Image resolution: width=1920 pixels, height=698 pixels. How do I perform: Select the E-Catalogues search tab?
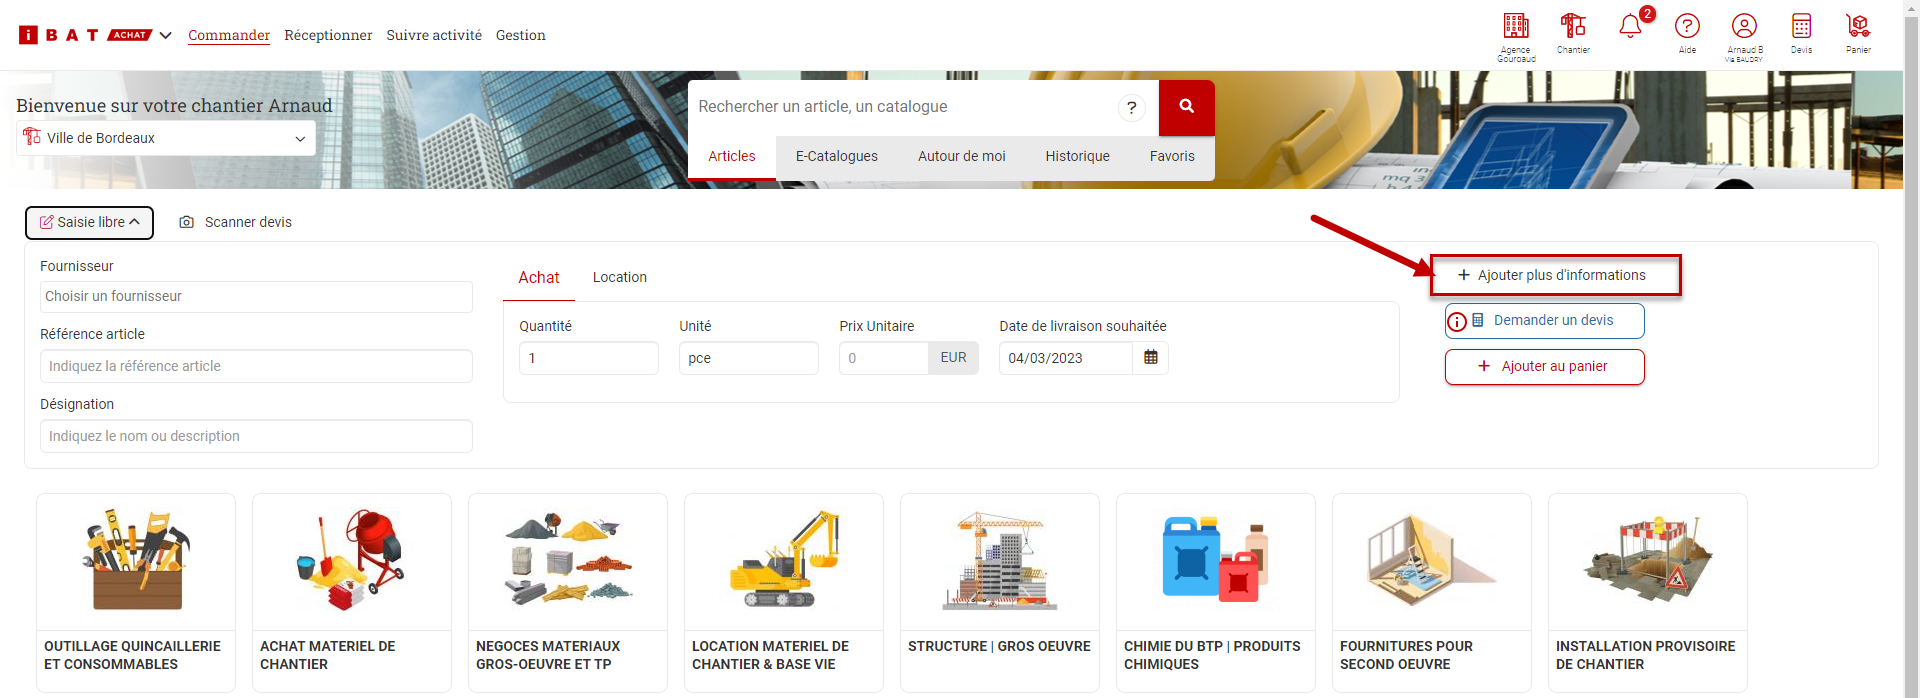pyautogui.click(x=836, y=156)
